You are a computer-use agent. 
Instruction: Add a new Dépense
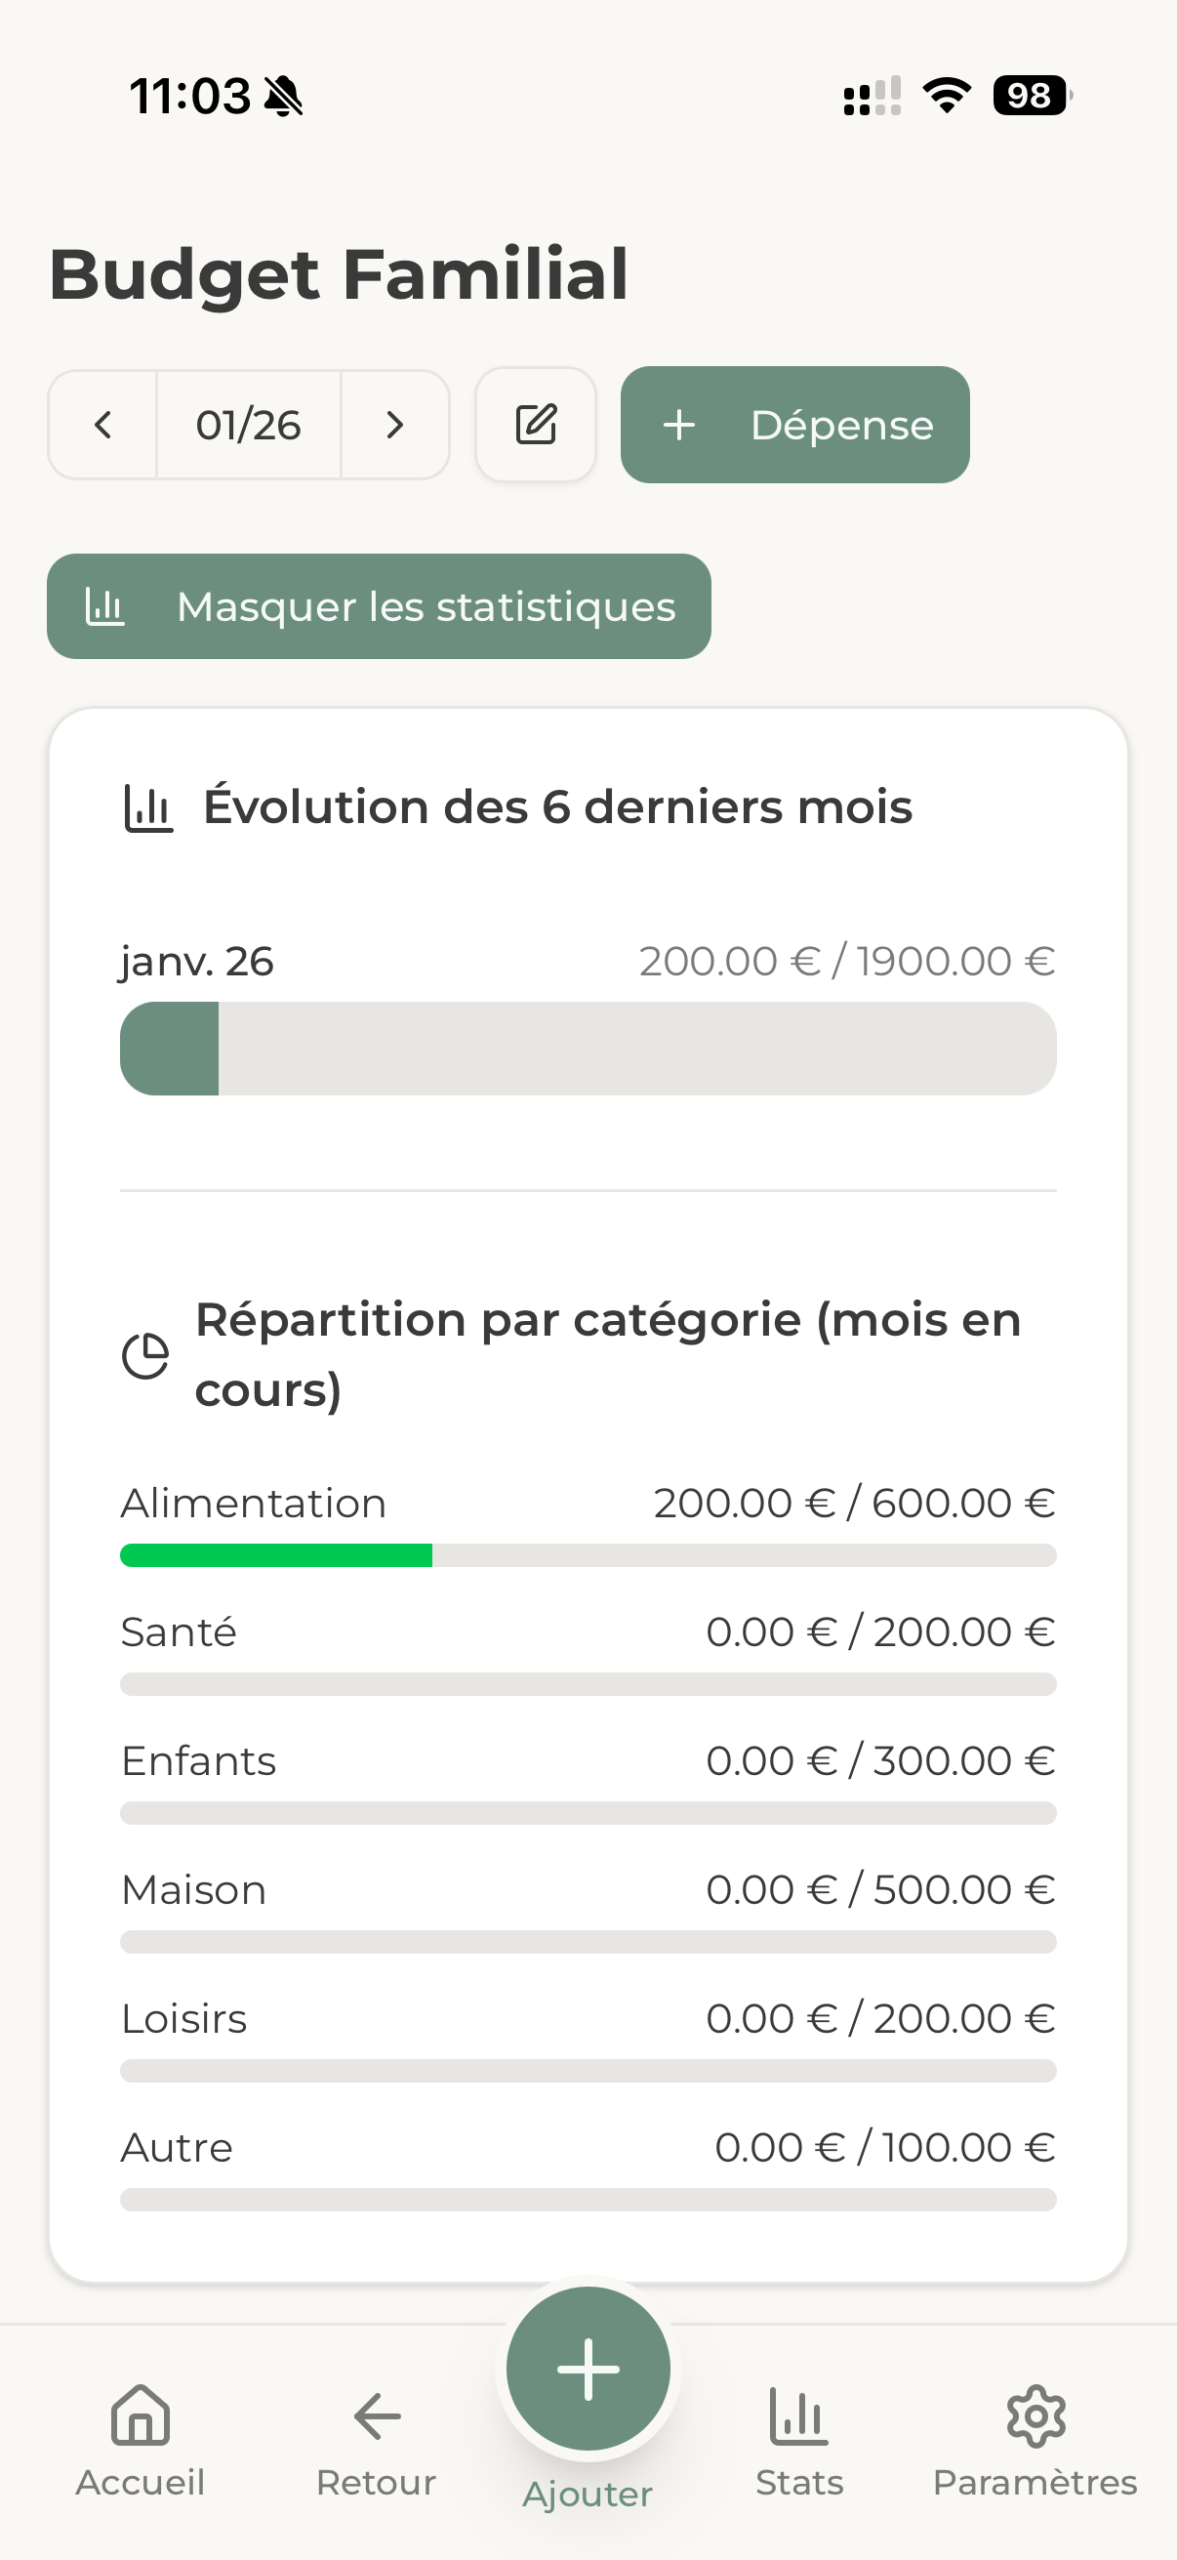(795, 425)
